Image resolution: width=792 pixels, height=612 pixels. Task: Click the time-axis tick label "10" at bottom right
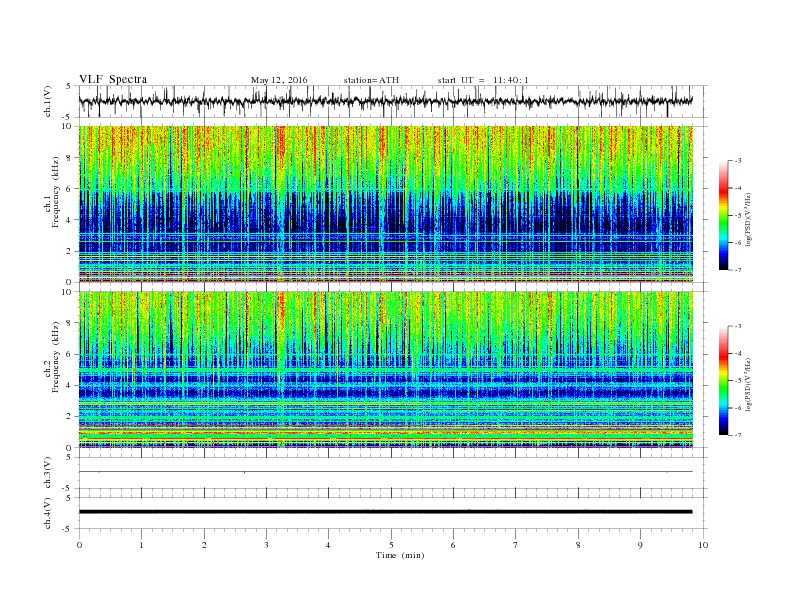click(x=703, y=545)
